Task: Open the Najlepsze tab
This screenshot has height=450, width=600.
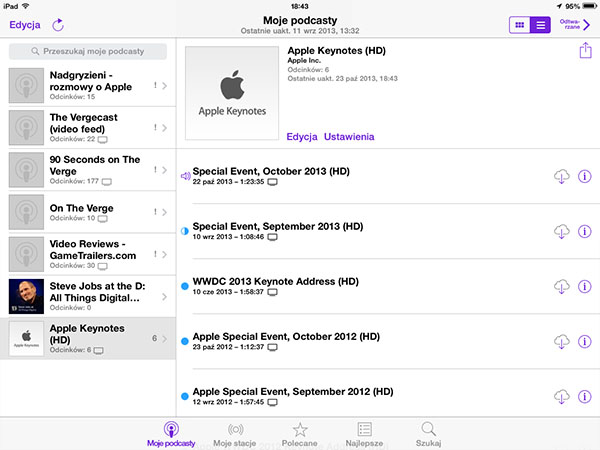Action: point(364,434)
